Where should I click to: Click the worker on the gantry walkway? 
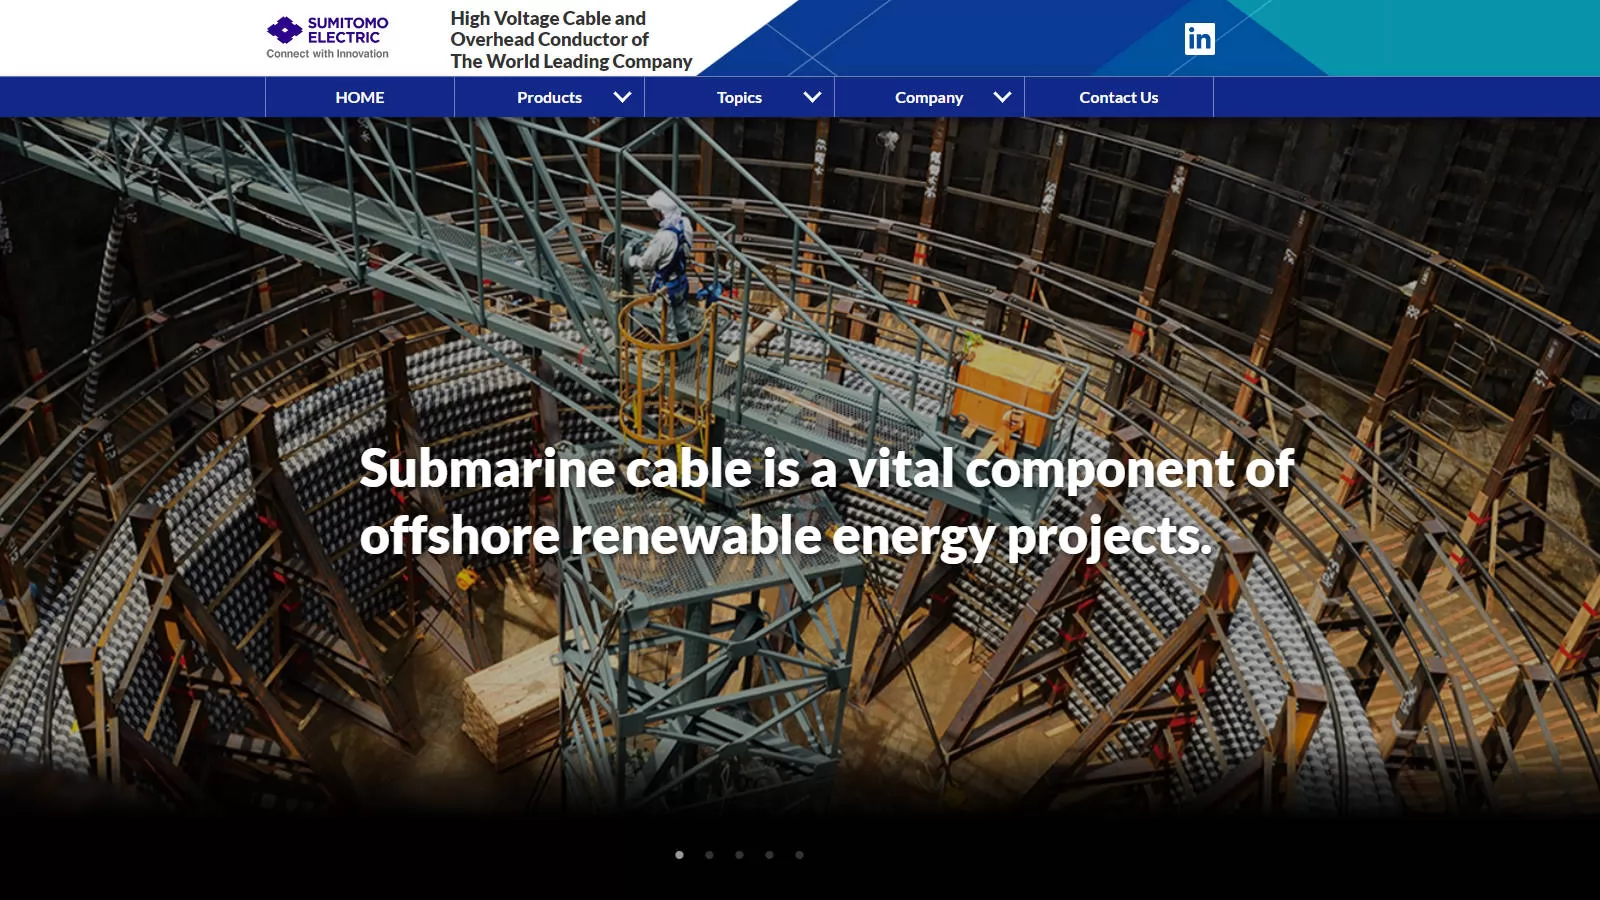pos(665,250)
